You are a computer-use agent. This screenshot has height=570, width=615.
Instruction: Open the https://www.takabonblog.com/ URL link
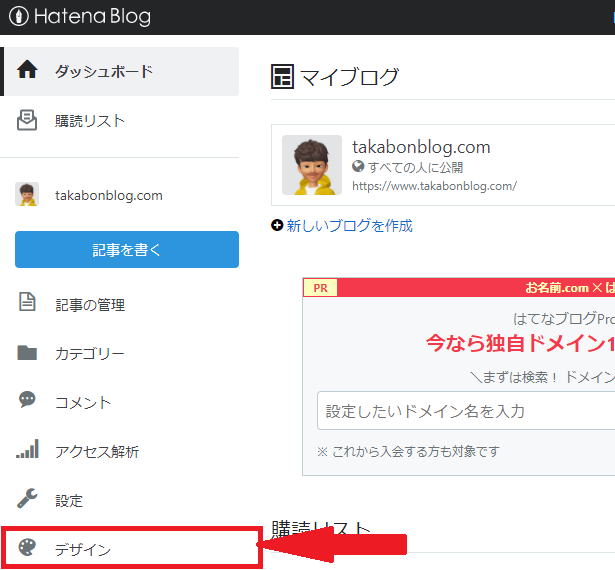click(x=435, y=186)
